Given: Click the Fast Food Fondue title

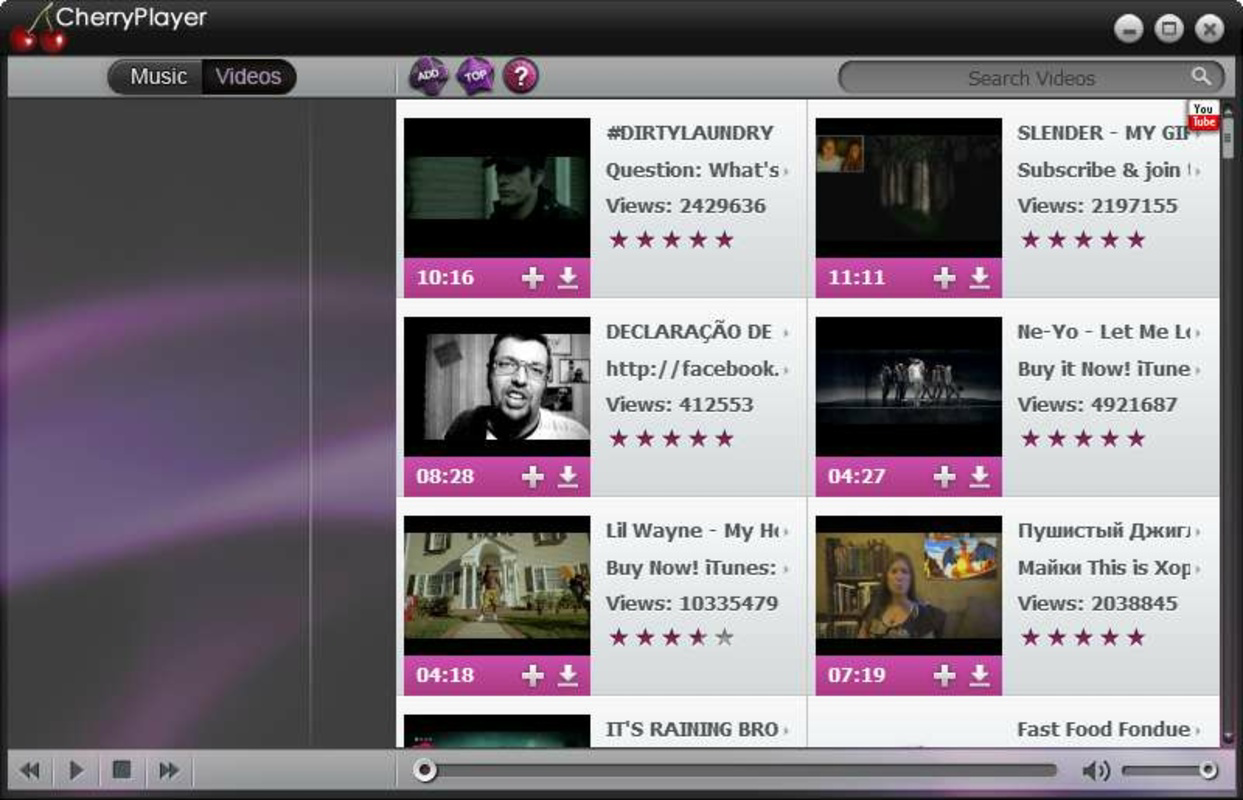Looking at the screenshot, I should (x=1104, y=730).
